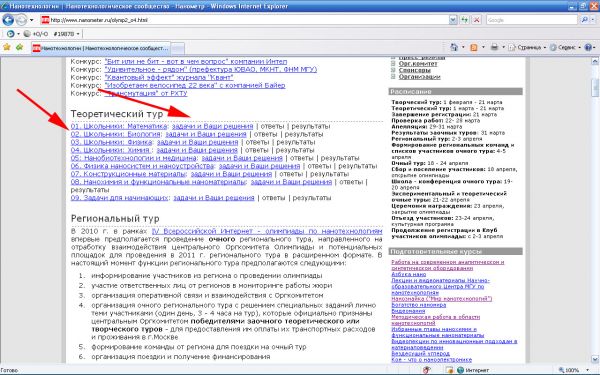The height and width of the screenshot is (375, 600).
Task: Open link 08. Нанохимия и функциональные наноматериалы
Action: [x=158, y=182]
